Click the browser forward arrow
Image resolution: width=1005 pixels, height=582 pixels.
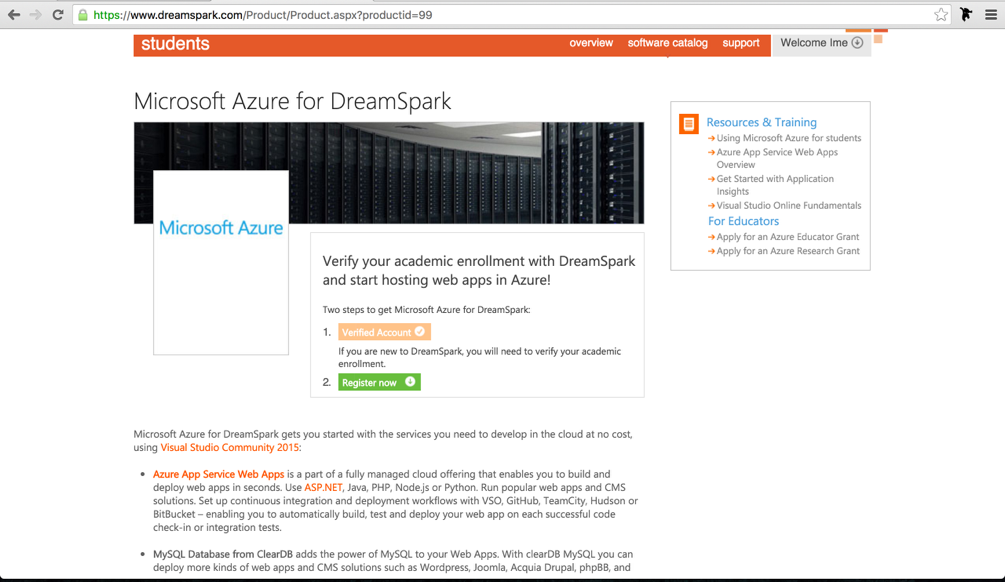36,15
